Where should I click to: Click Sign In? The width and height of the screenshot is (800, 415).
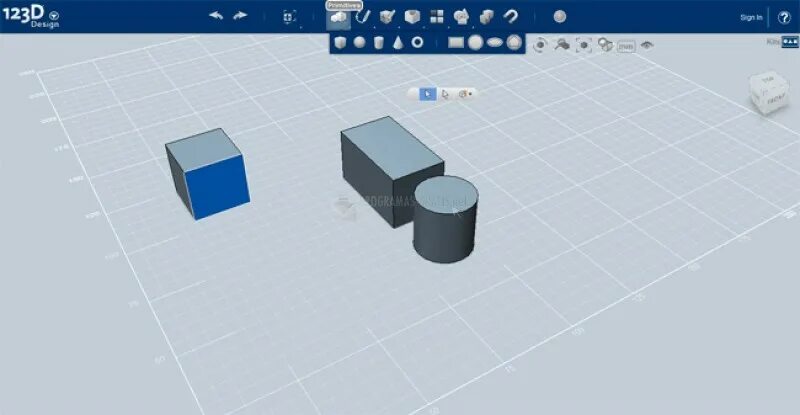tap(751, 17)
